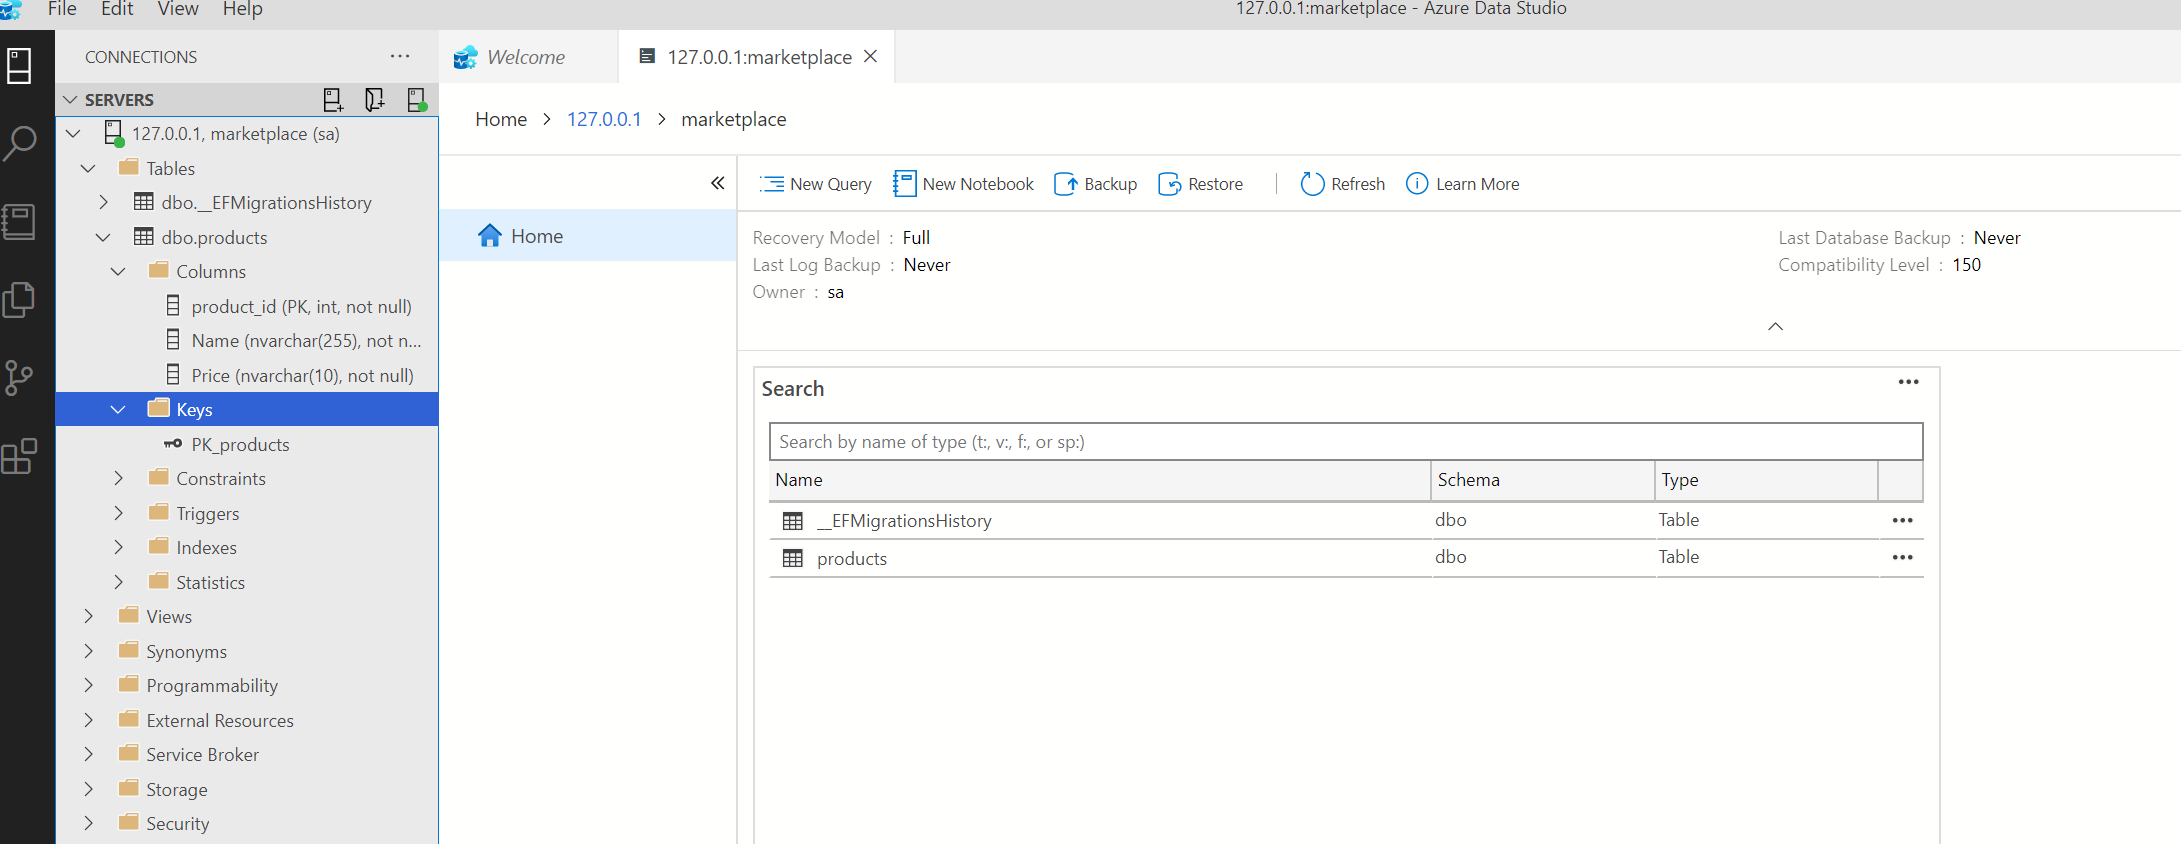Collapse the Keys folder
This screenshot has height=844, width=2181.
click(x=118, y=409)
